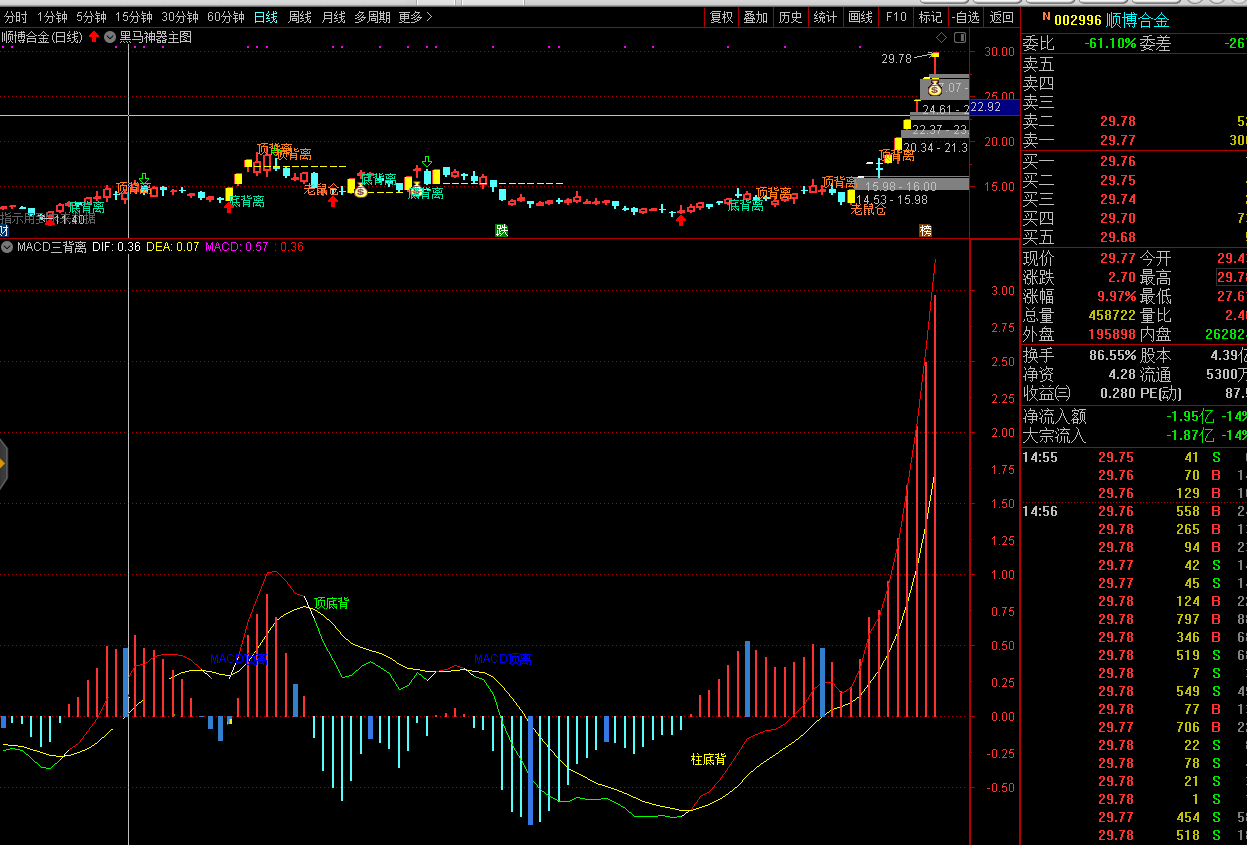Viewport: 1247px width, 845px height.
Task: Click the red up-arrow signal beside 老鼠仓 mid-chart
Action: click(333, 201)
